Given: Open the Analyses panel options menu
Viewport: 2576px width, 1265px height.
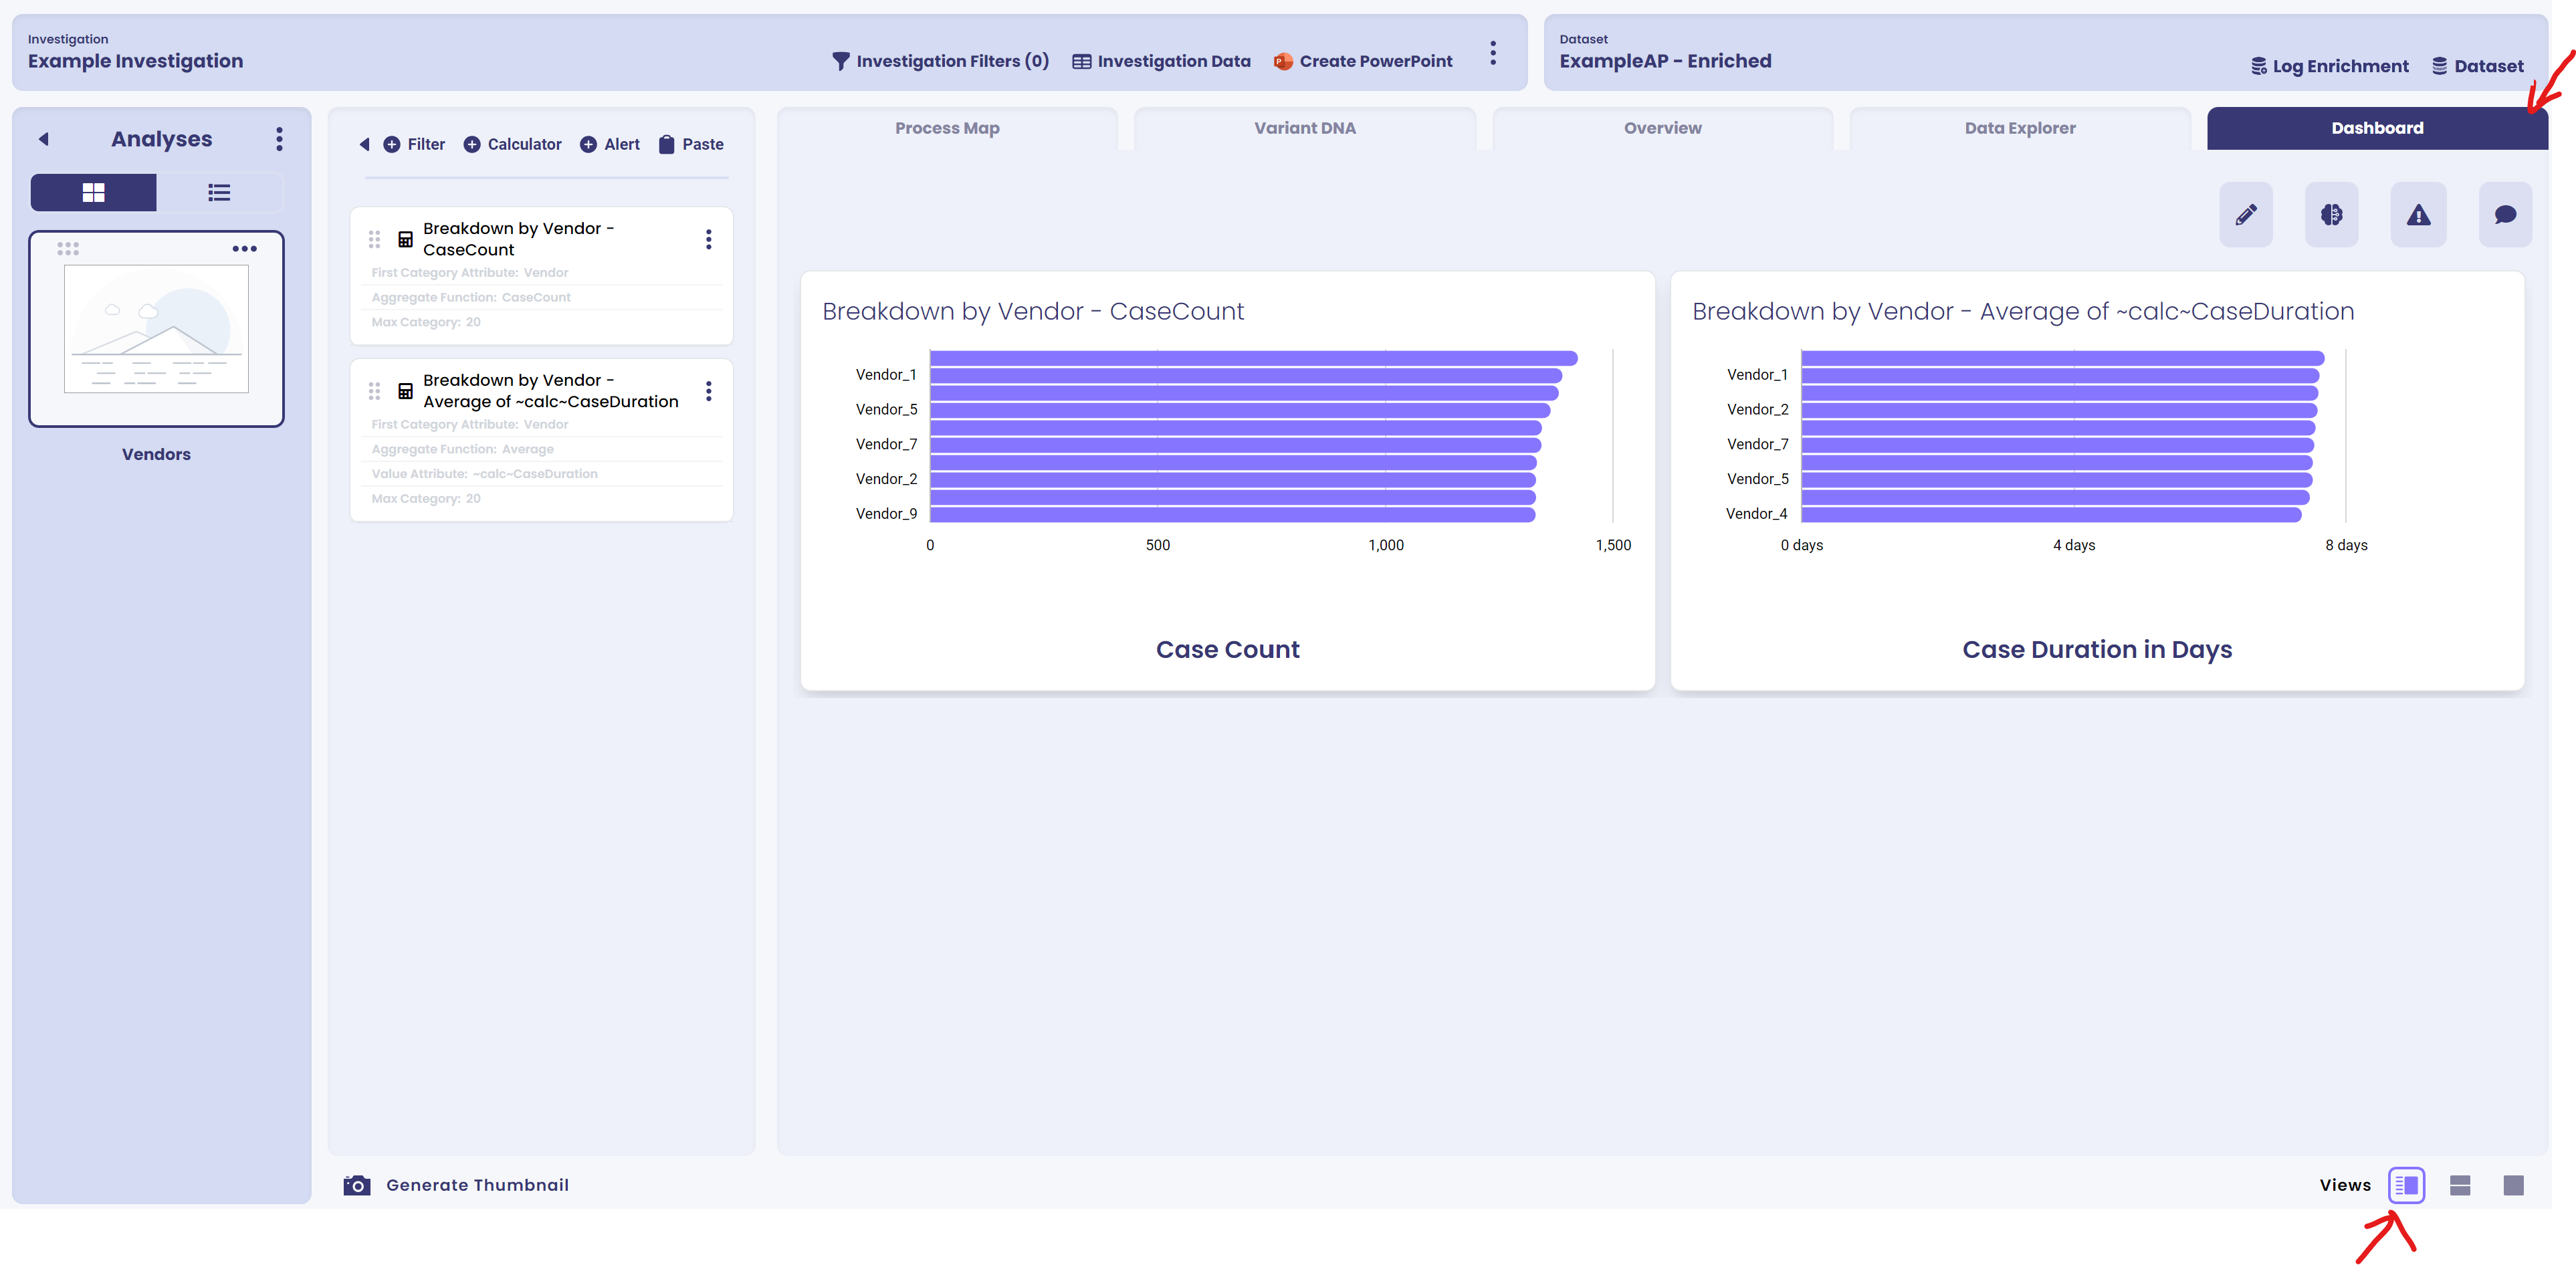Looking at the screenshot, I should [279, 139].
